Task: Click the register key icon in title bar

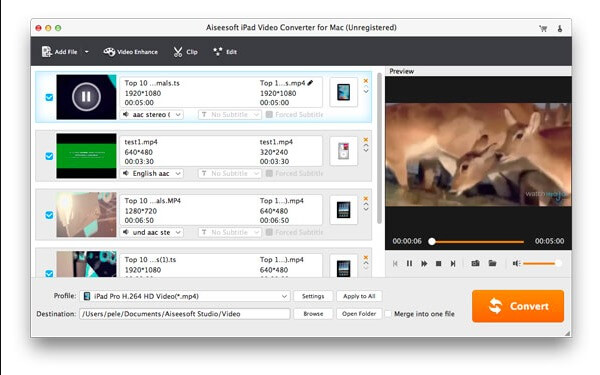Action: tap(559, 28)
